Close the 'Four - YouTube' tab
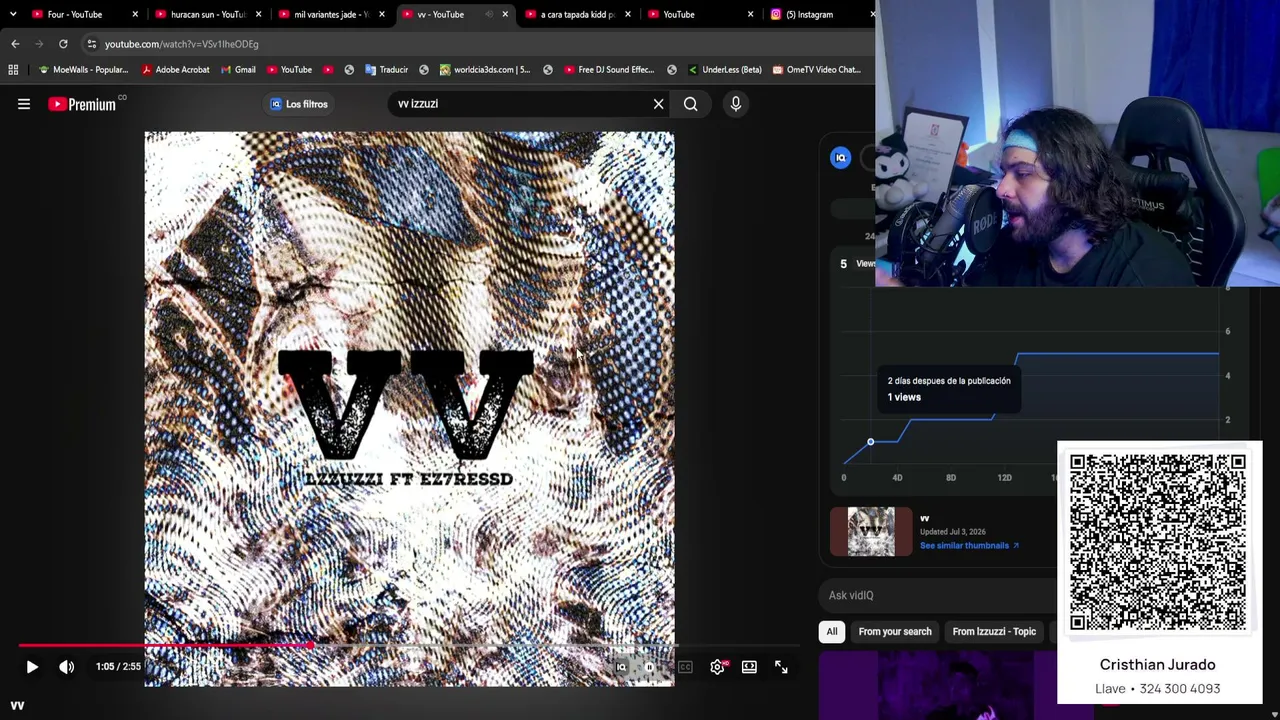Screen dimensions: 1280x720 (x=135, y=15)
